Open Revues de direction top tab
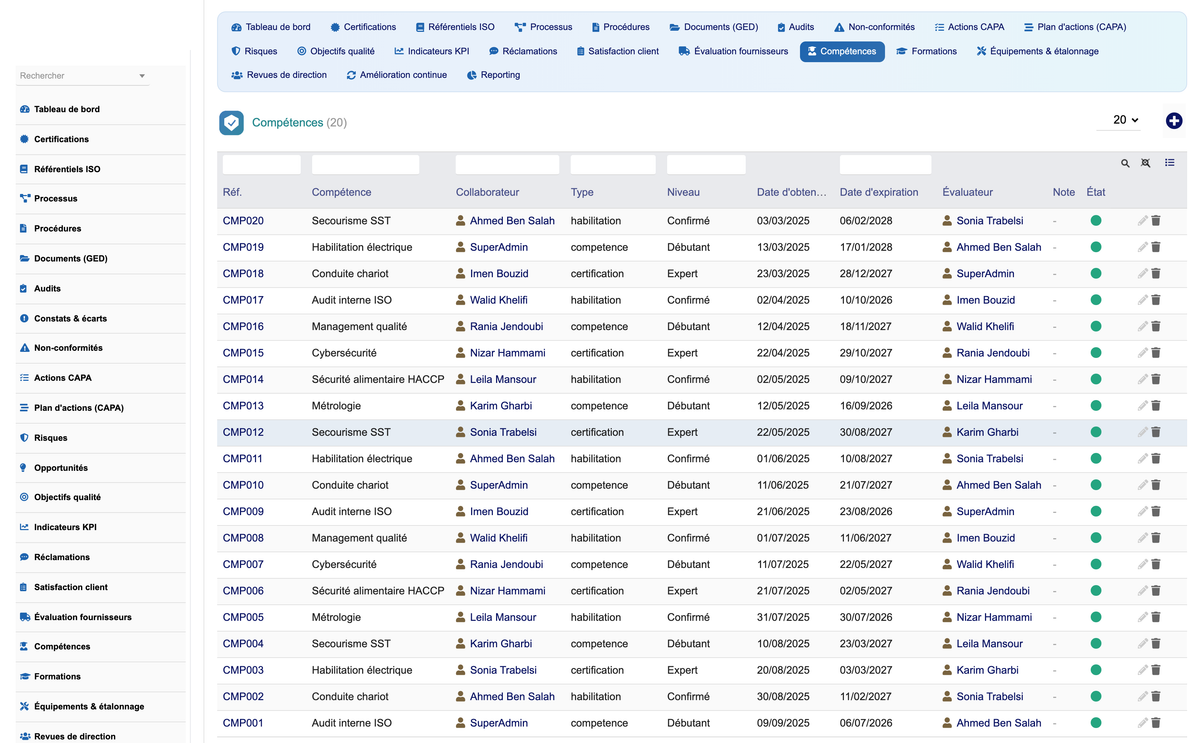This screenshot has width=1200, height=743. point(279,75)
